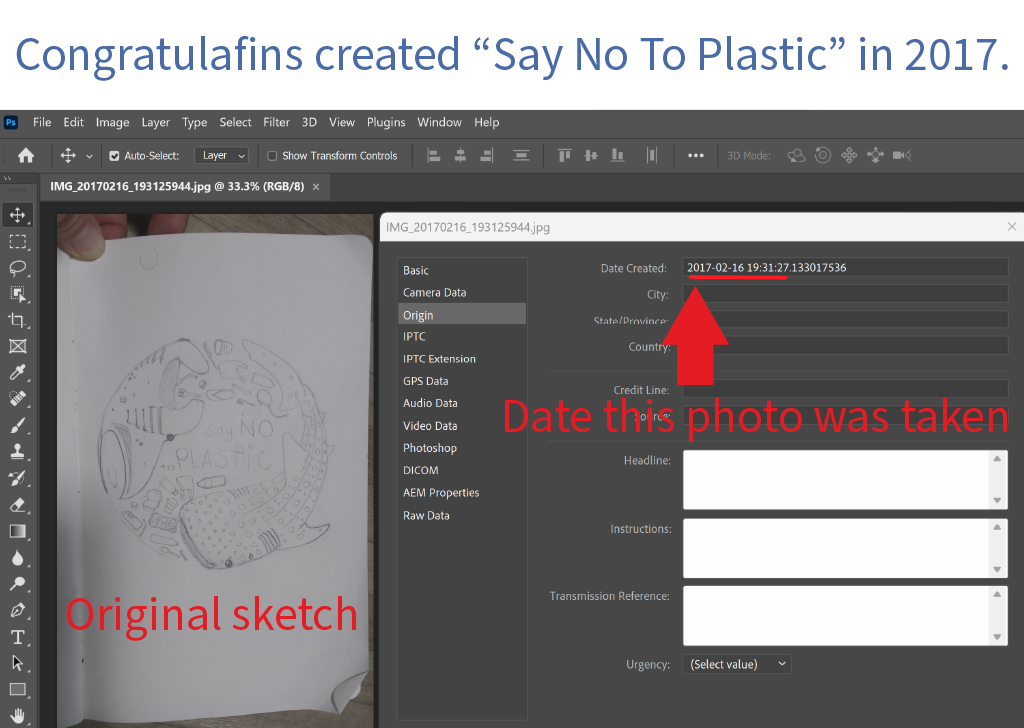The image size is (1024, 728).
Task: Select the Dodge tool
Action: click(x=18, y=584)
